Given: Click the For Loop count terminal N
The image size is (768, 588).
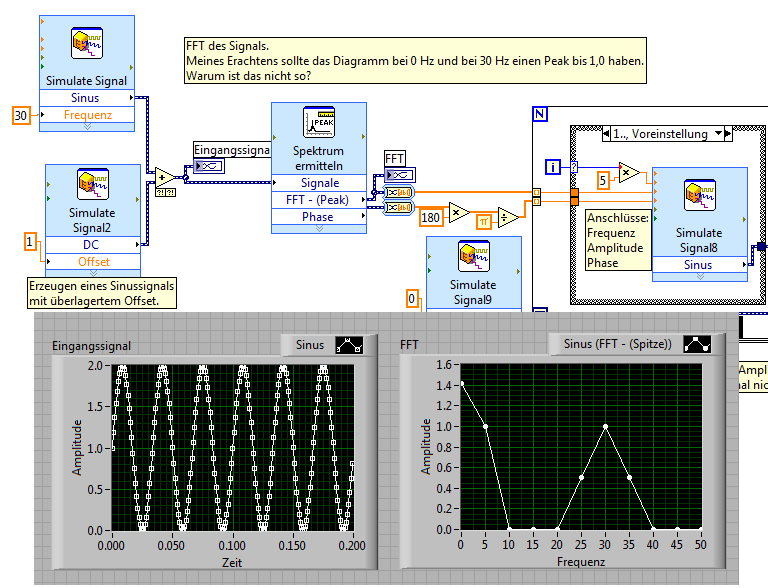Looking at the screenshot, I should [540, 114].
